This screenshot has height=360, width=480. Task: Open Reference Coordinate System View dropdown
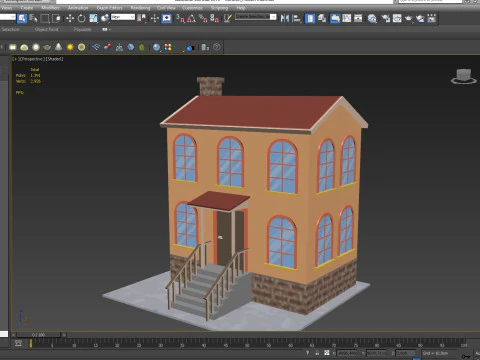tap(123, 17)
